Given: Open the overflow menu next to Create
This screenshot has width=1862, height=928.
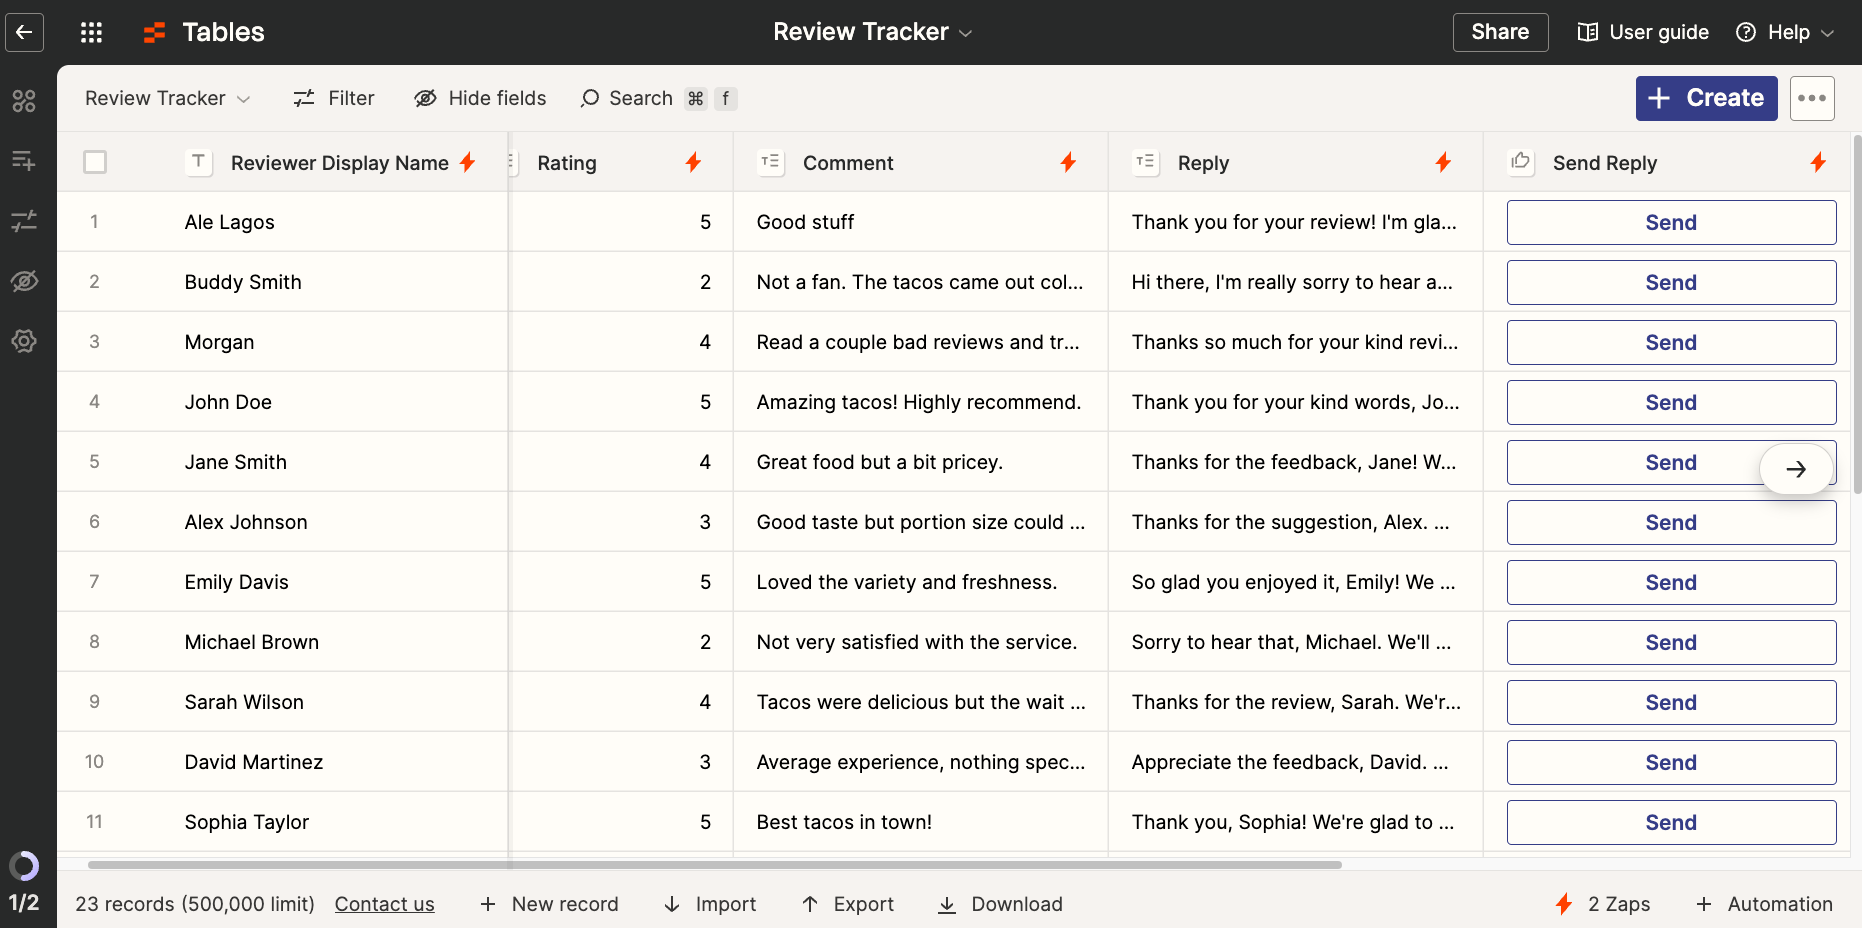Looking at the screenshot, I should pos(1812,98).
